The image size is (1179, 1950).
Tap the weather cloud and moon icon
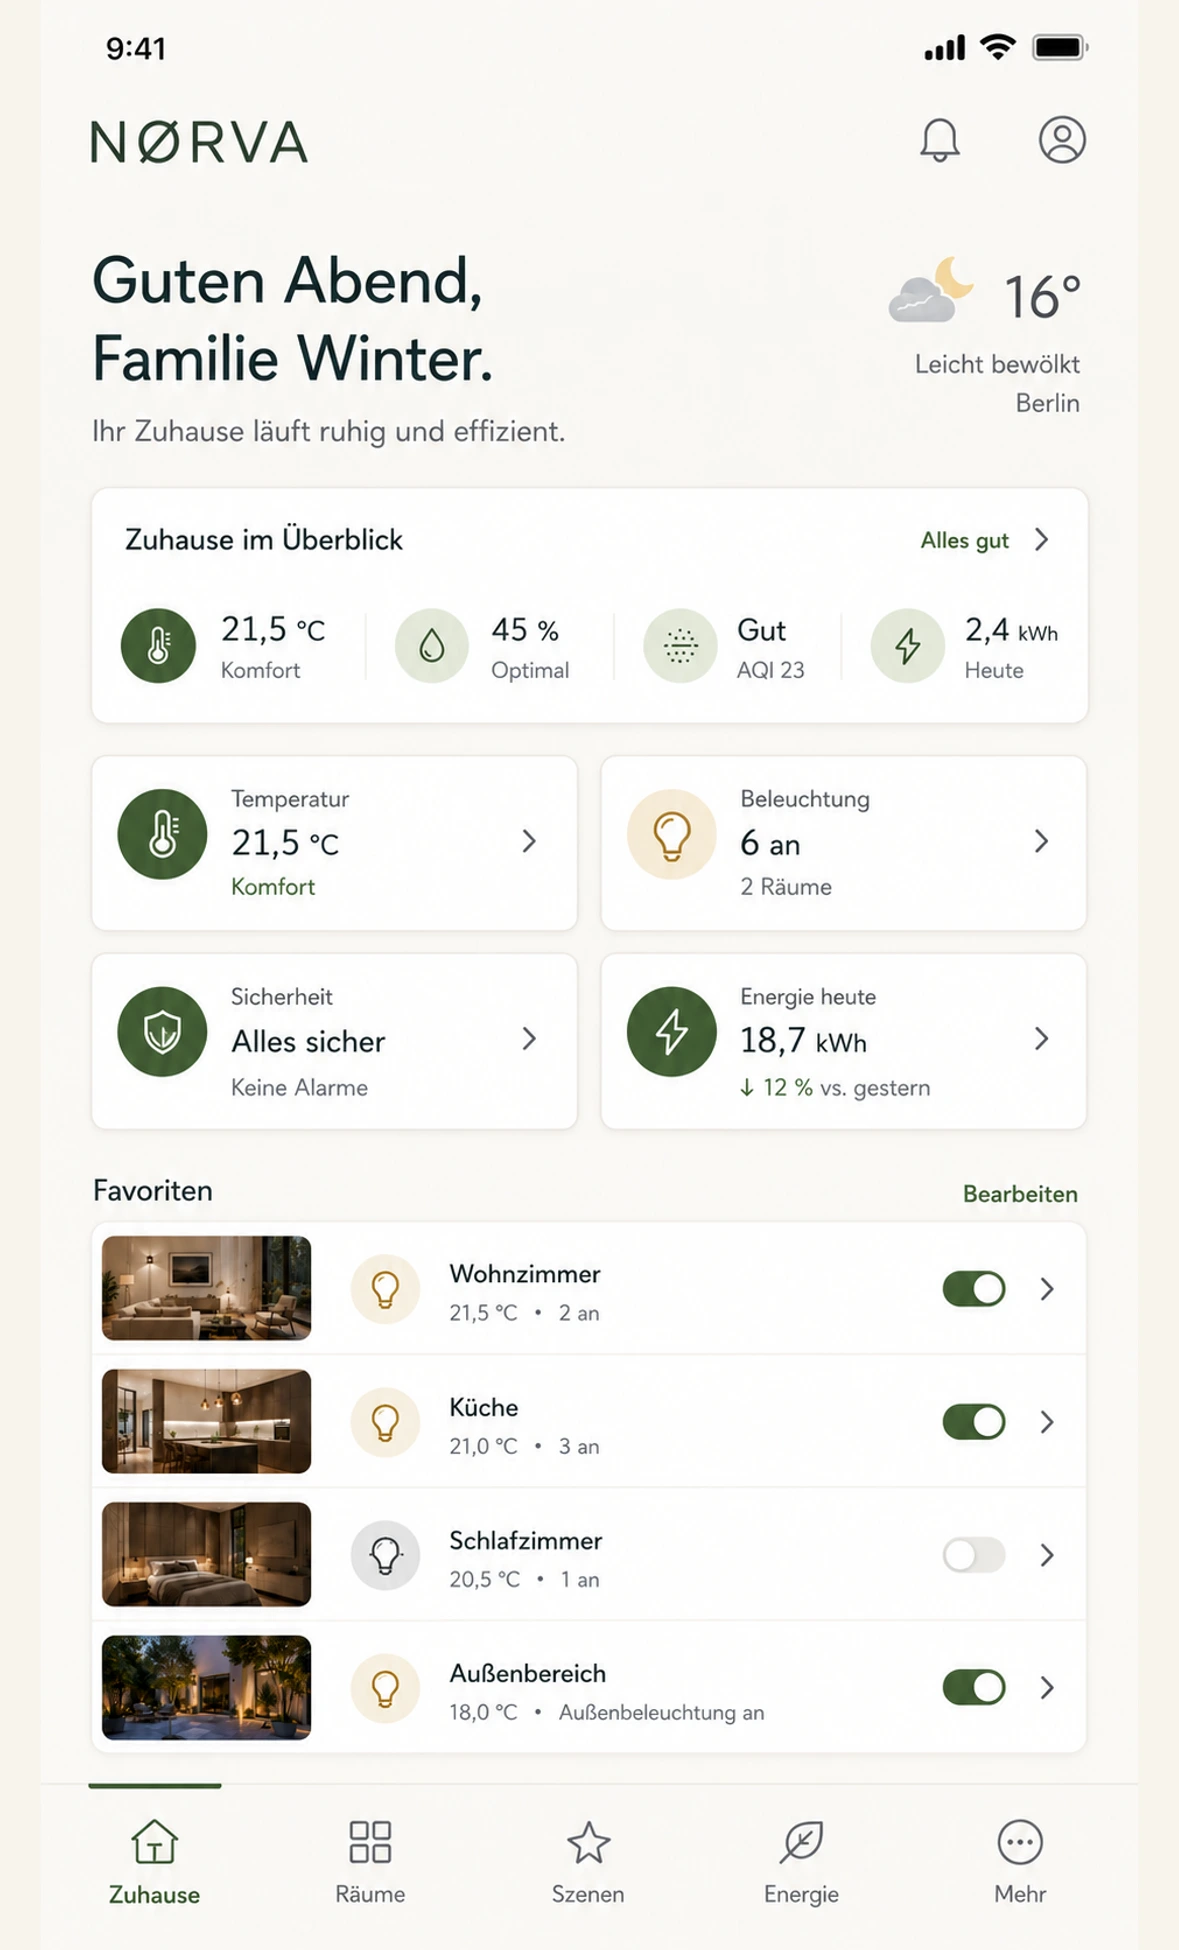pos(931,291)
